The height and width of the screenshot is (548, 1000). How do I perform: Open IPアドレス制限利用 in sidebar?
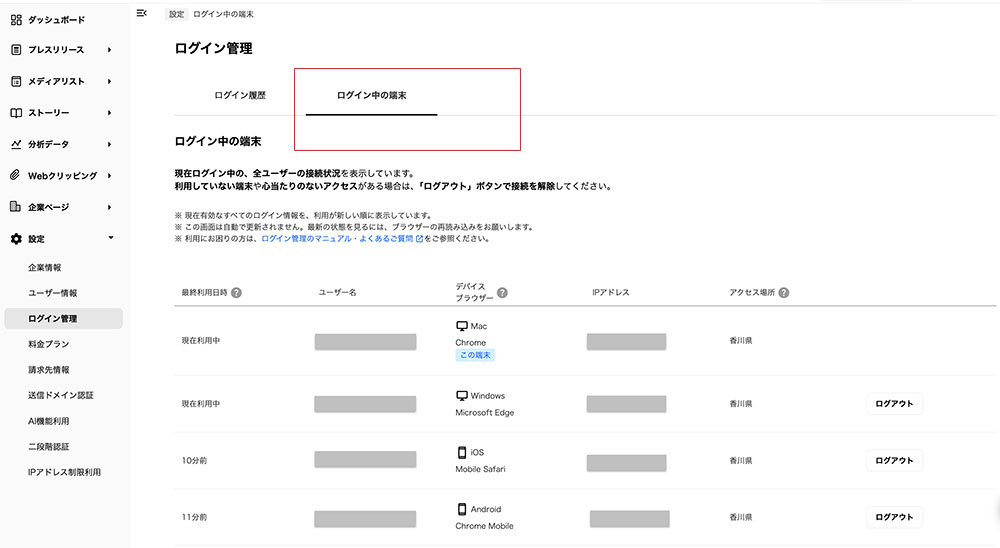tap(64, 472)
